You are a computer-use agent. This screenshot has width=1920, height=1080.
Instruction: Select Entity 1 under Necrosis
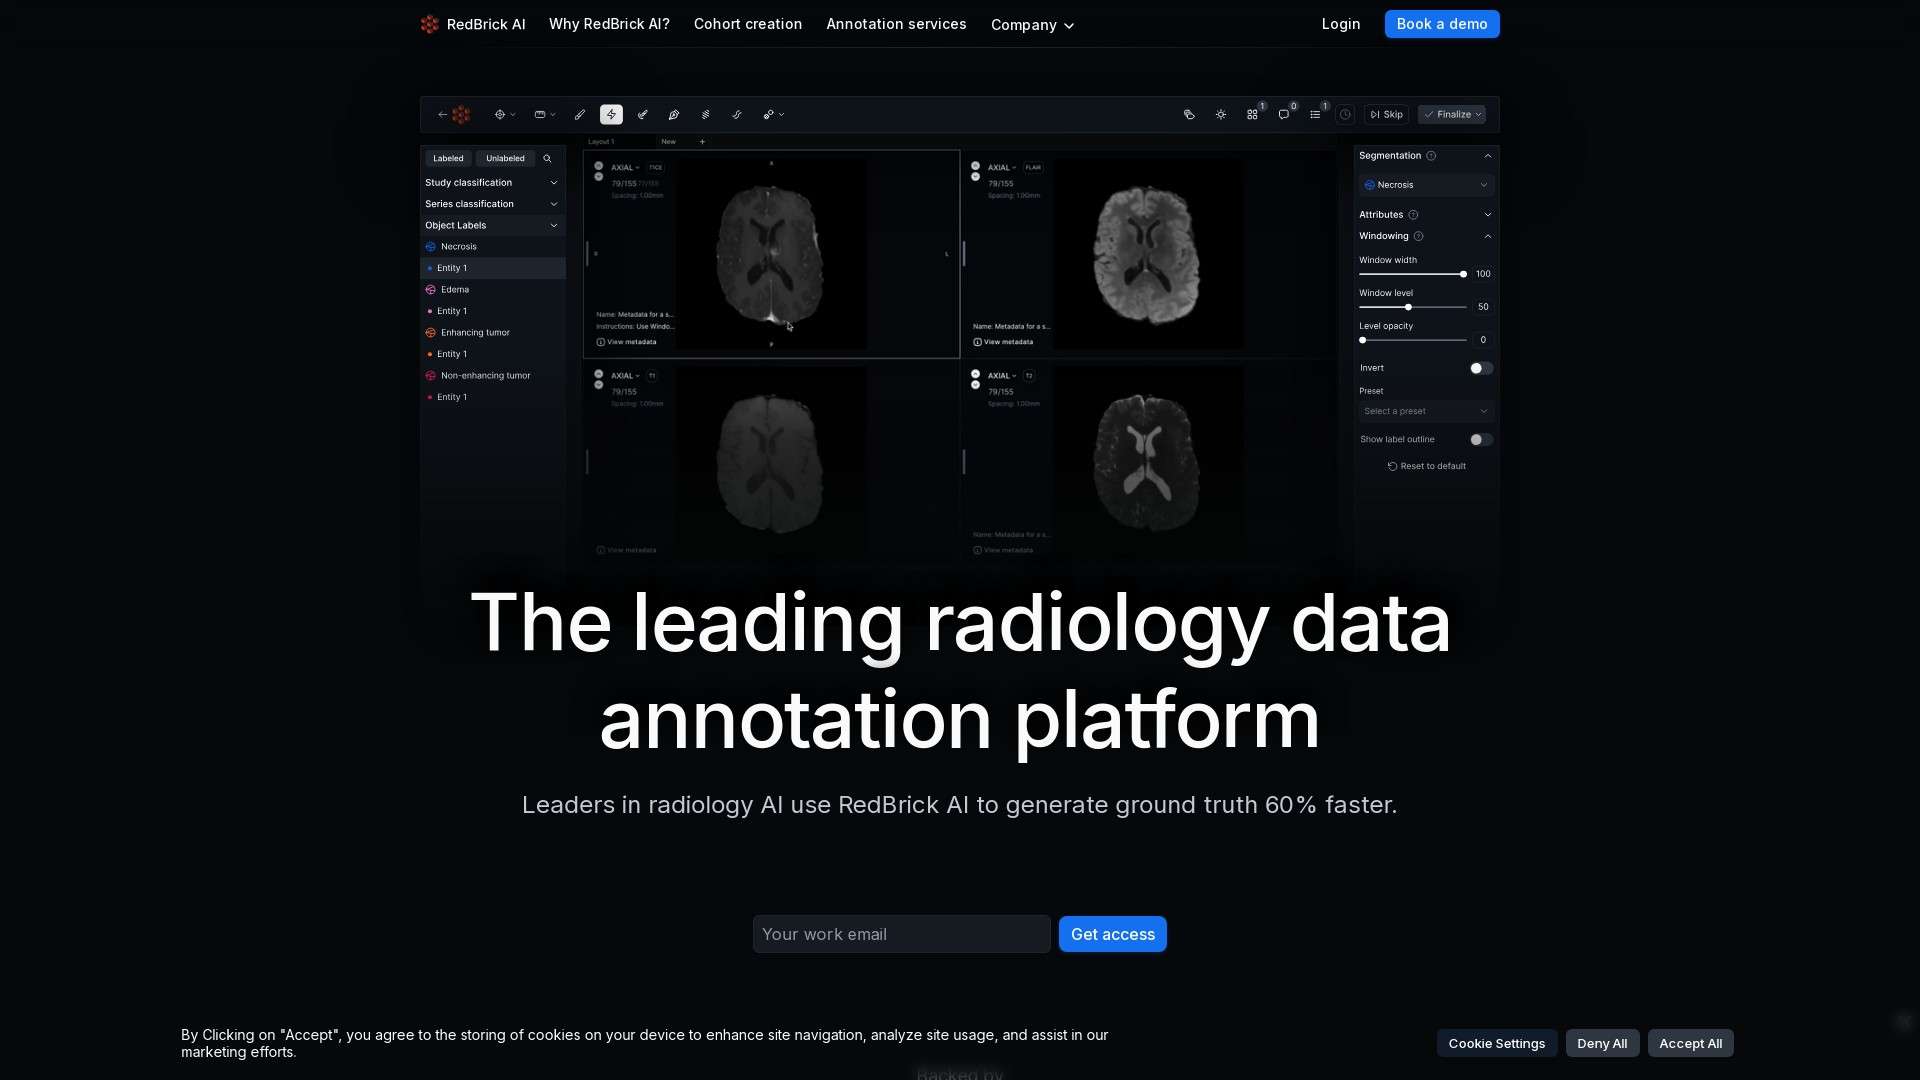click(x=492, y=268)
